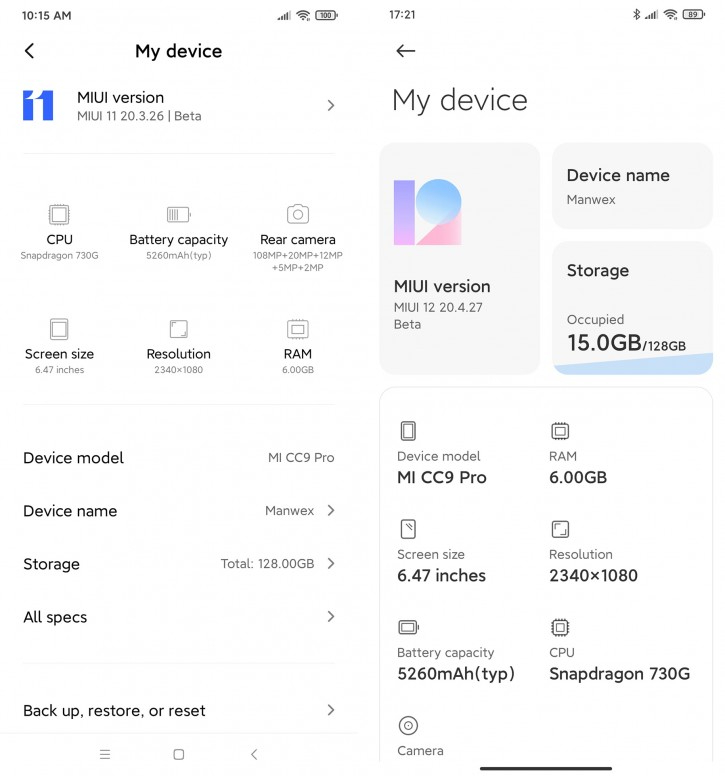Tap the Camera lens icon at bottom right panel

[x=408, y=726]
